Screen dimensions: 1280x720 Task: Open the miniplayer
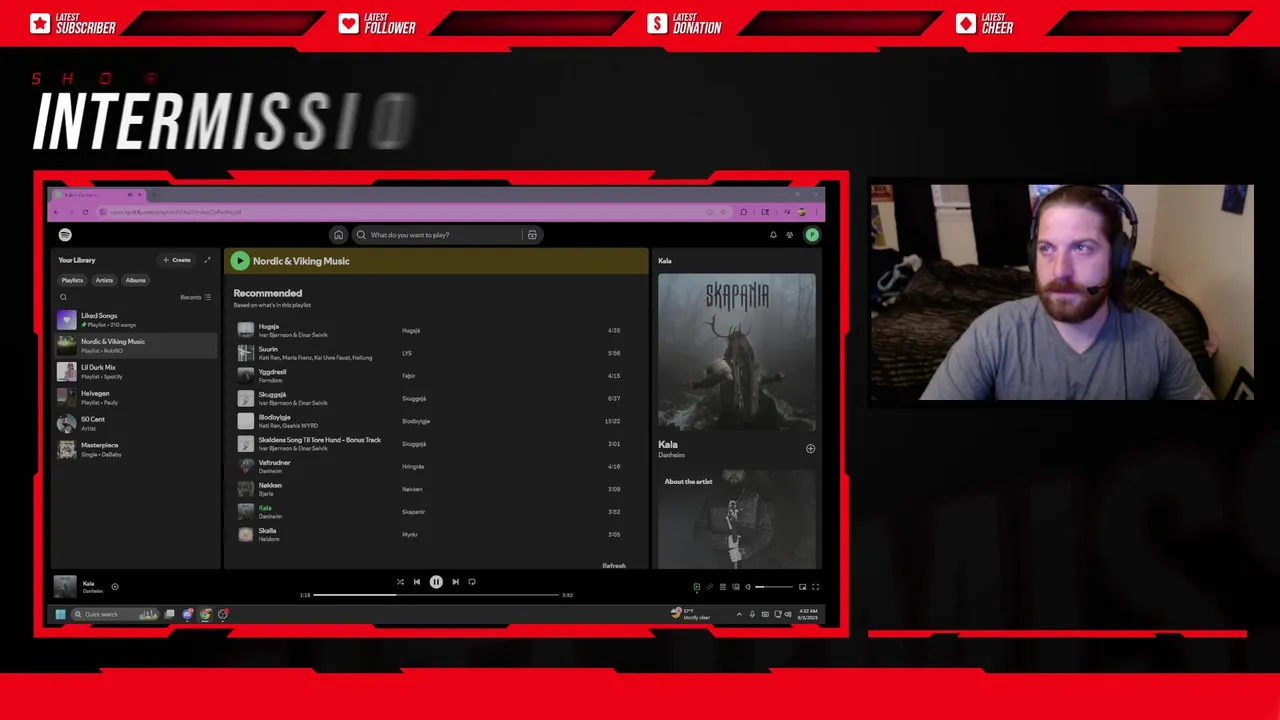[802, 587]
